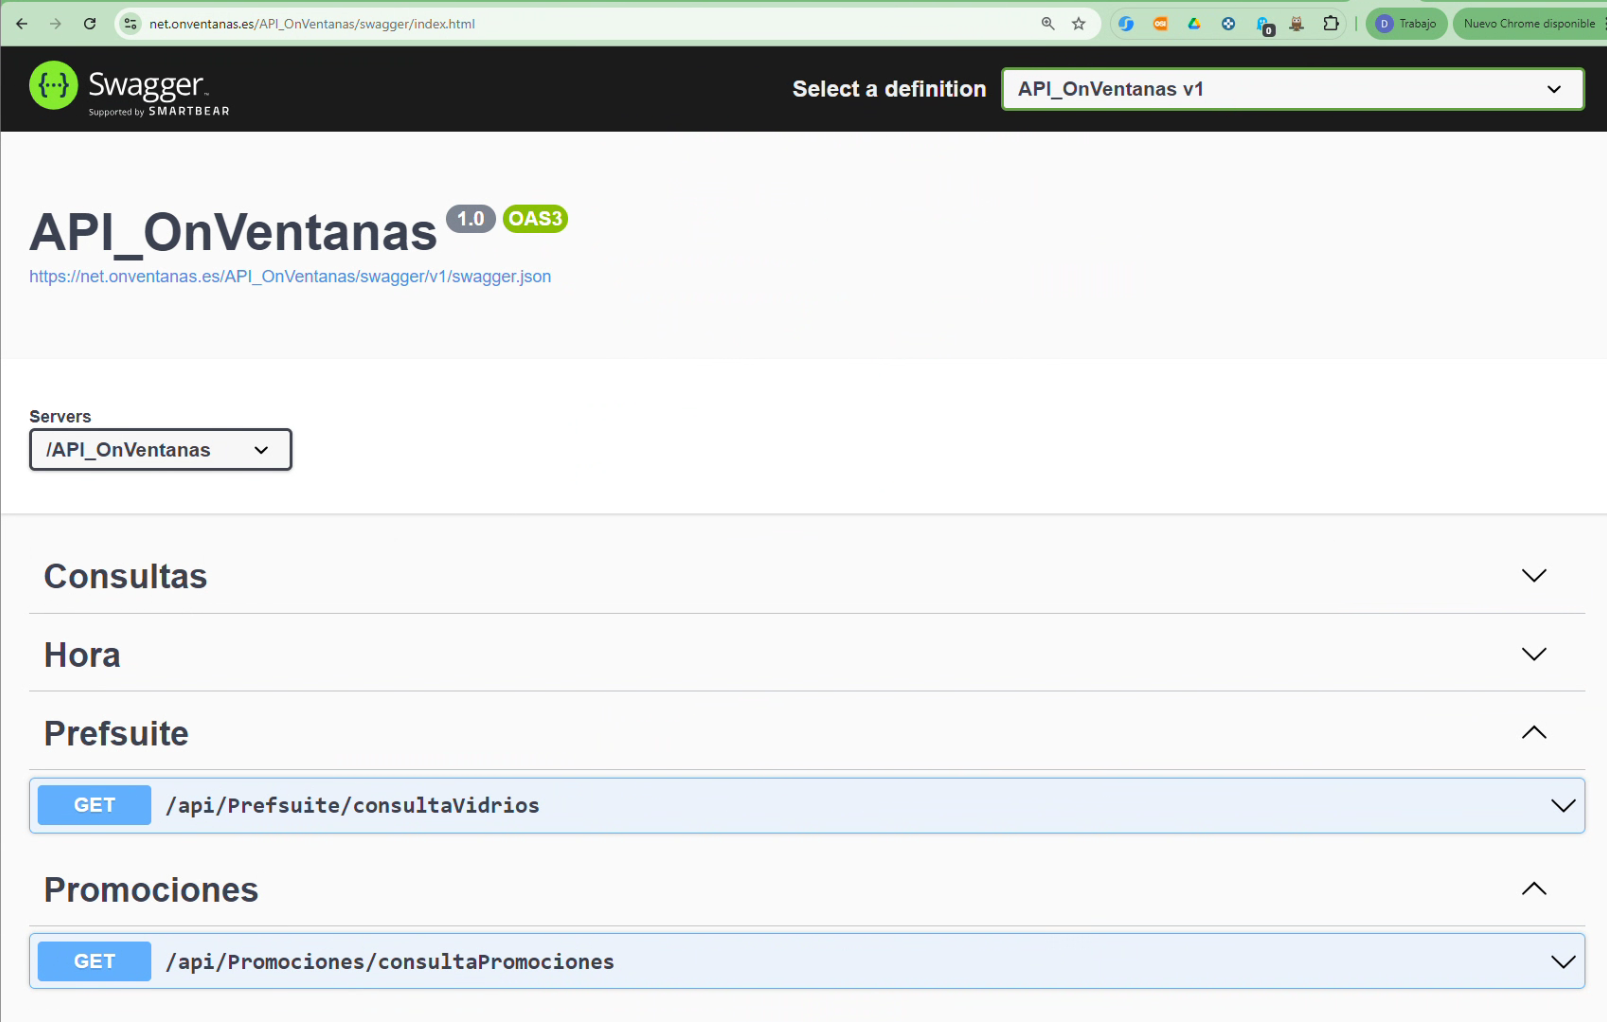Open the blue swirl extension icon

pos(1126,23)
